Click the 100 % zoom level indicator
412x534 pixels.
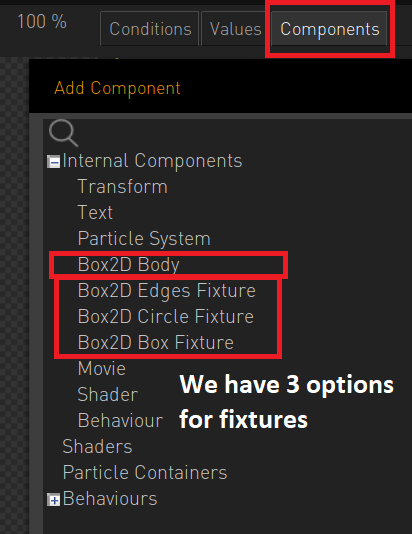click(42, 22)
